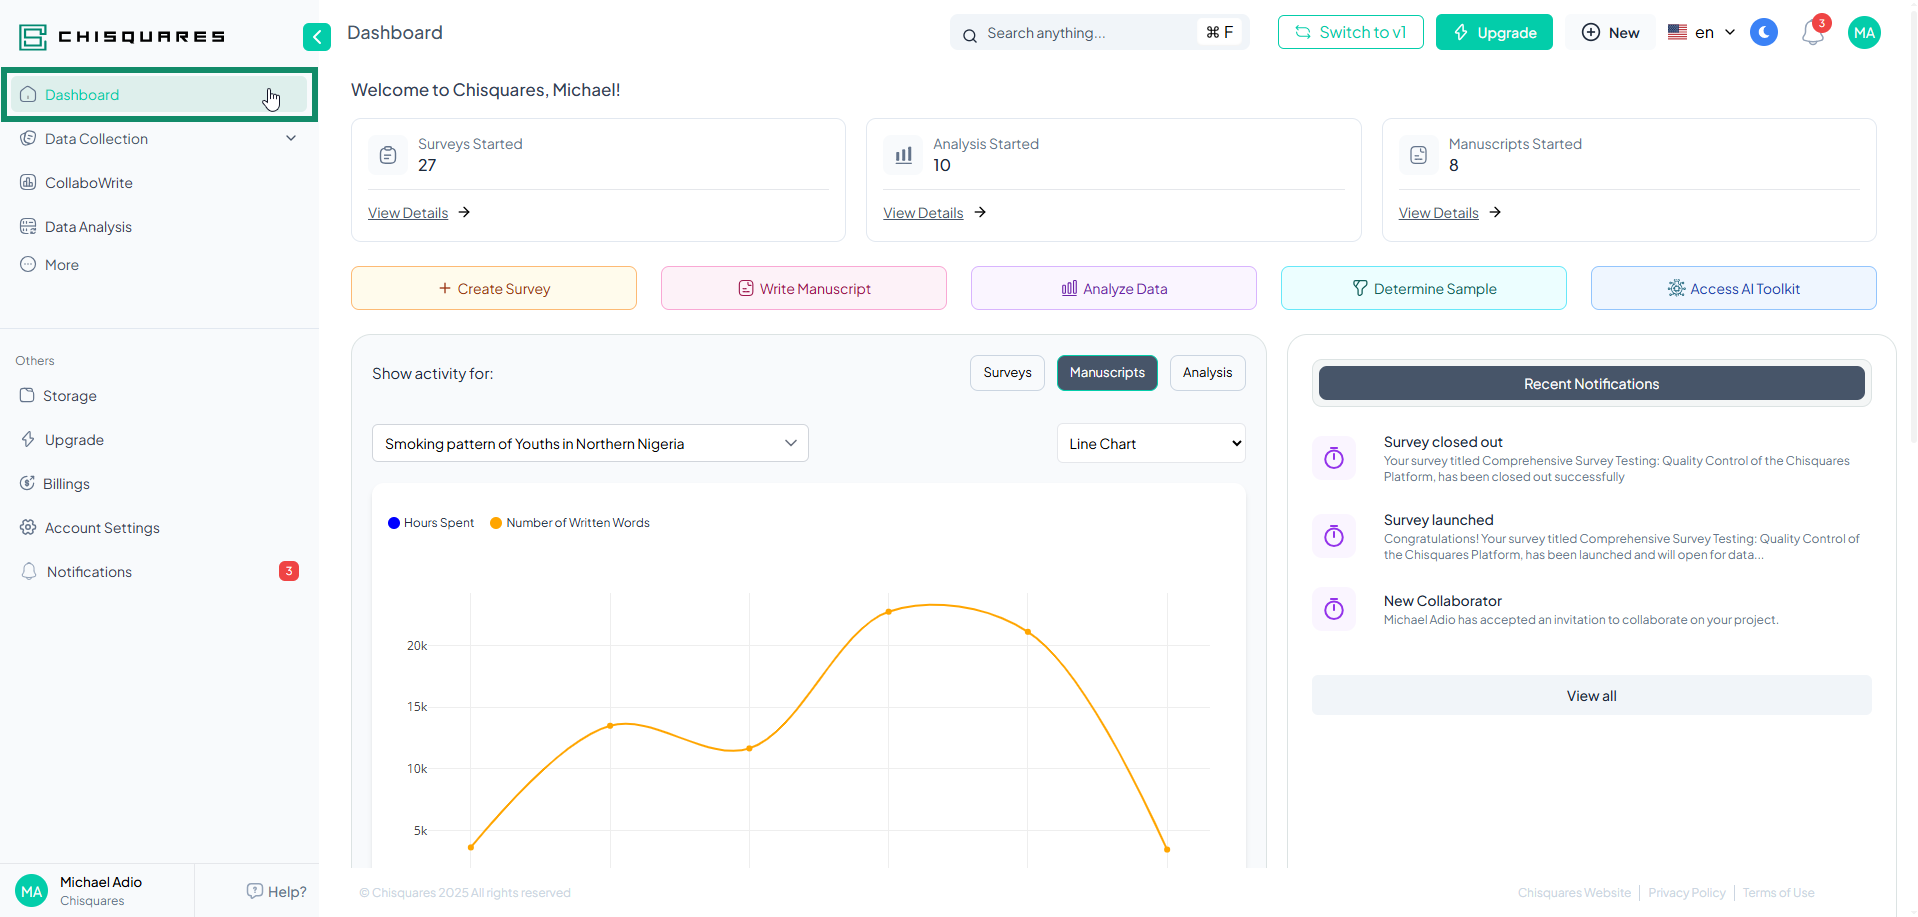Open Storage in the sidebar
Screen dimensions: 1918x917
coord(69,396)
